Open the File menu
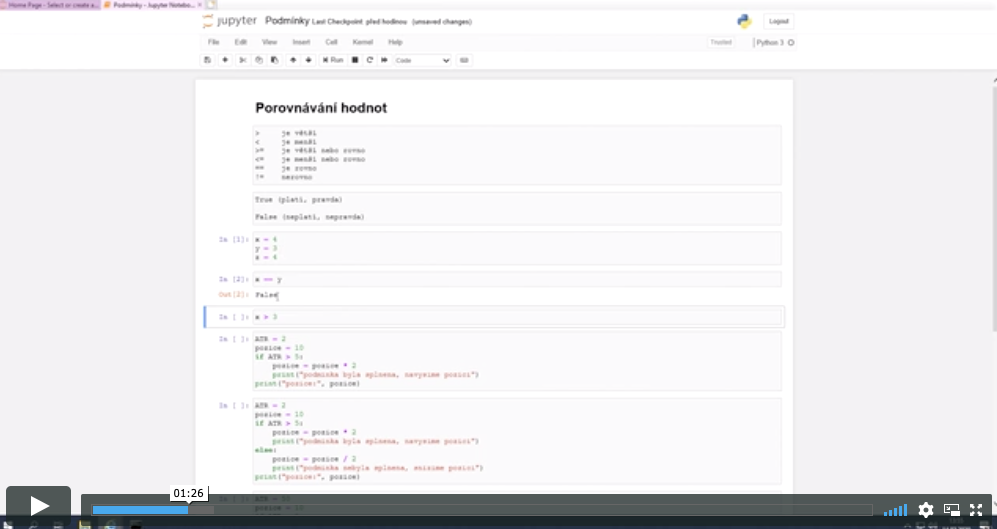 tap(214, 42)
